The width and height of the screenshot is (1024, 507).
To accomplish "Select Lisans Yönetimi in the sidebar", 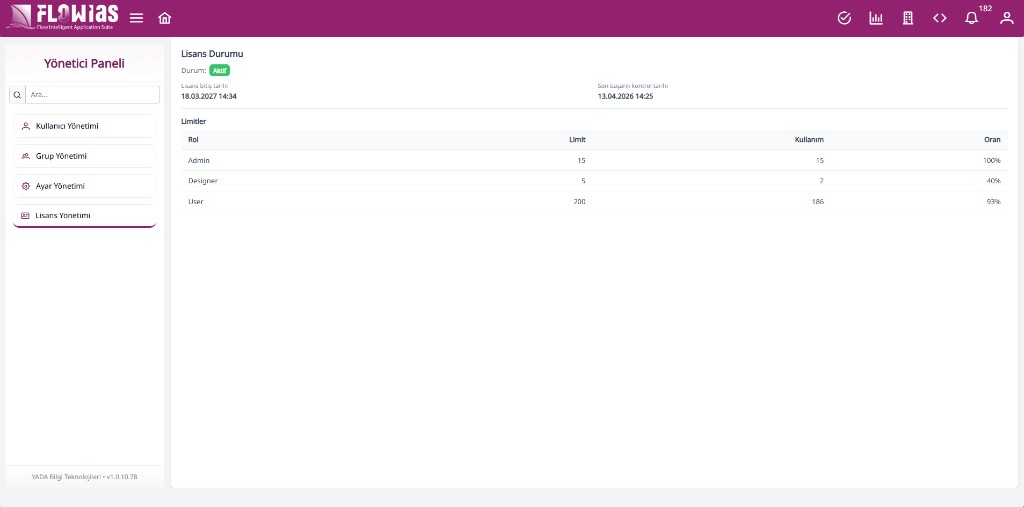I will tap(84, 216).
